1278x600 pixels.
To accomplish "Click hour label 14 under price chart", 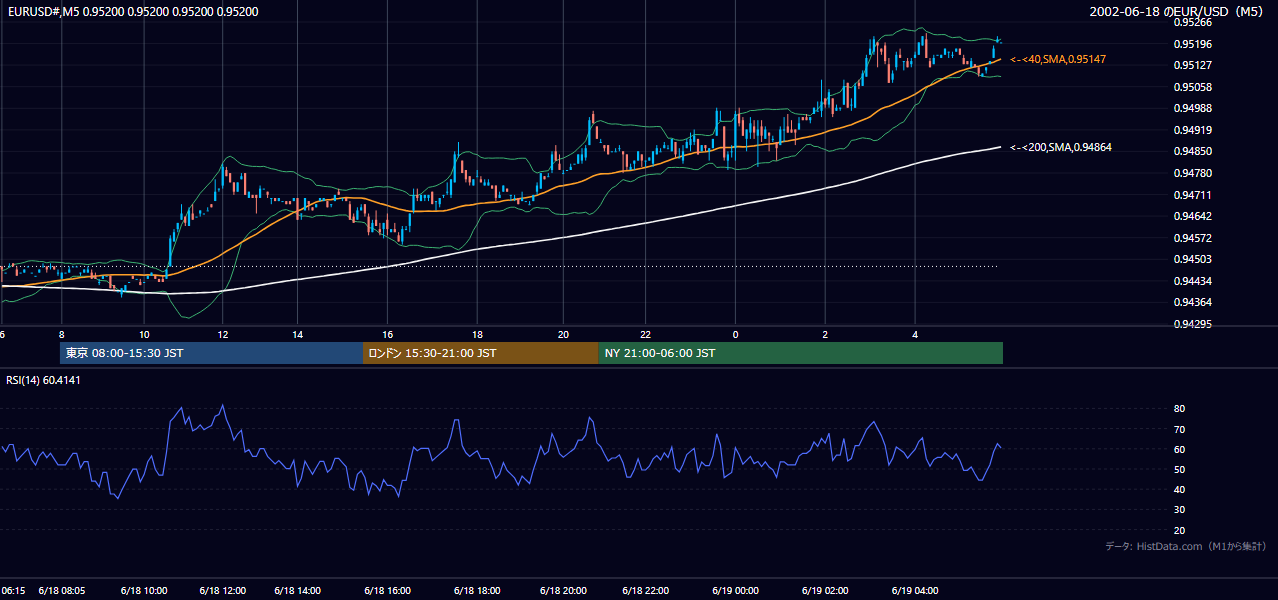I will pos(298,334).
